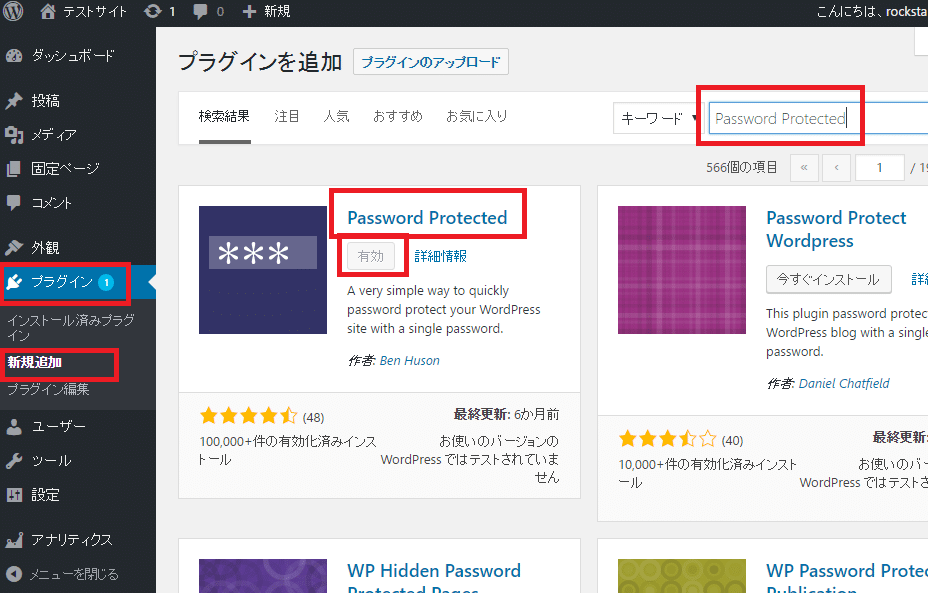The width and height of the screenshot is (928, 593).
Task: Switch to the 注目 tab
Action: click(287, 117)
